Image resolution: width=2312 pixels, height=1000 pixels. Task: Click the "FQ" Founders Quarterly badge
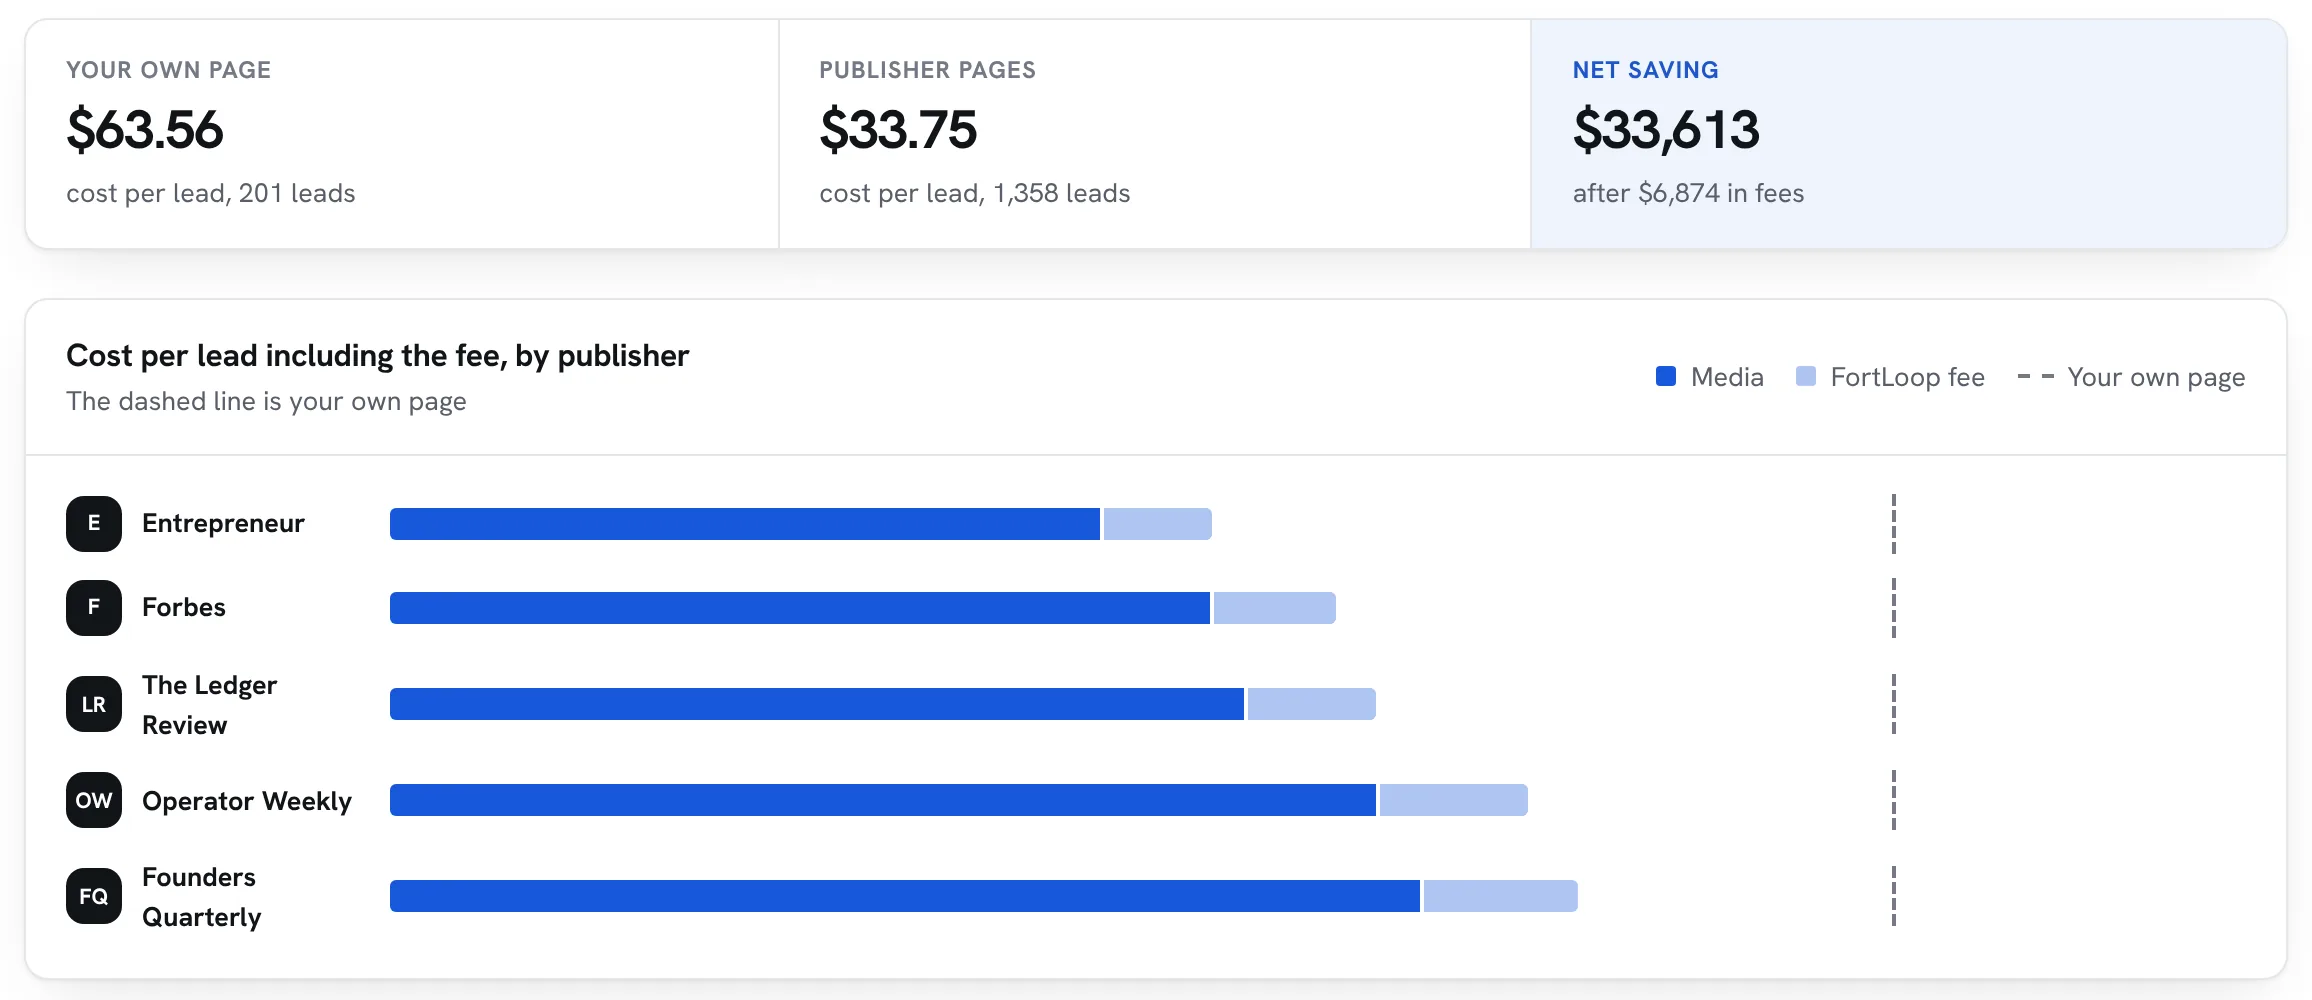94,896
